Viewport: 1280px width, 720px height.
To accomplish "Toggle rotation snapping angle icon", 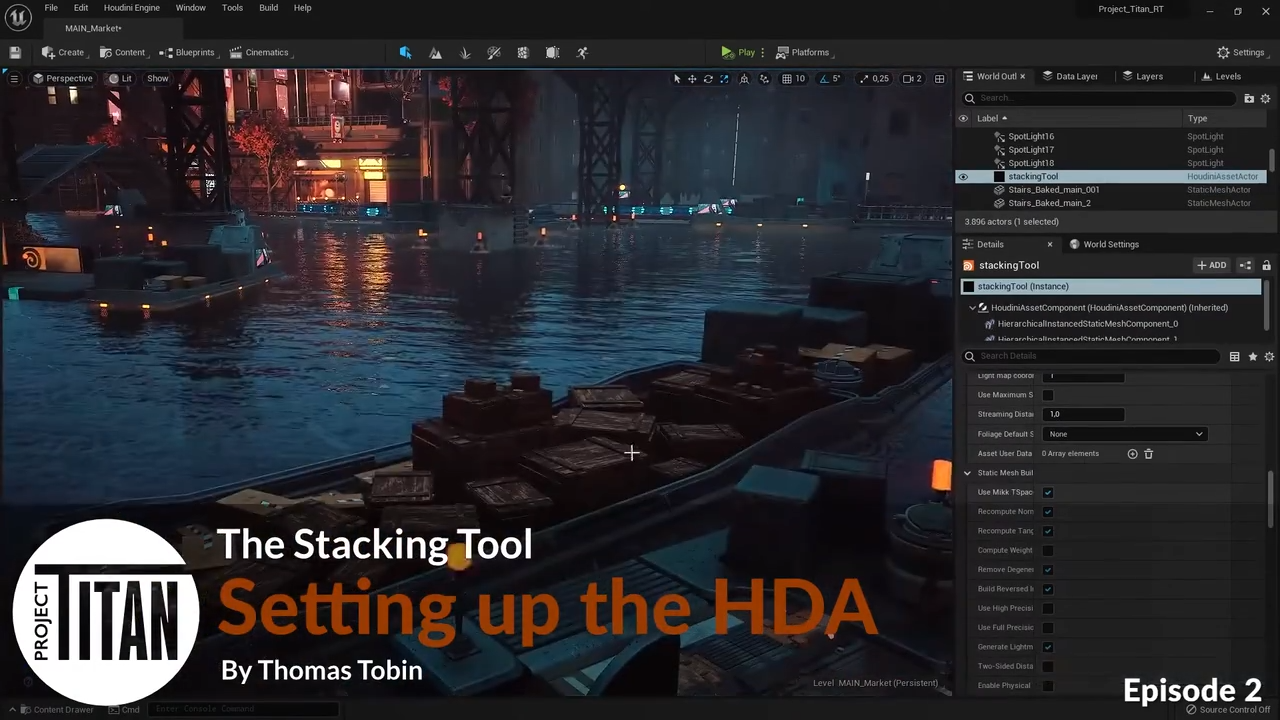I will point(824,78).
